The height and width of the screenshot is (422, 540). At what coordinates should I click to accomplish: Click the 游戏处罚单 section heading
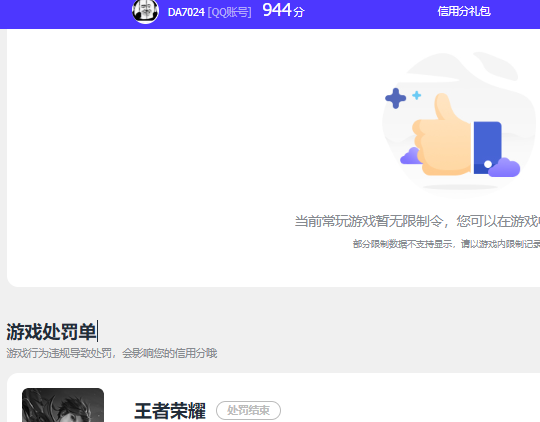(51, 332)
